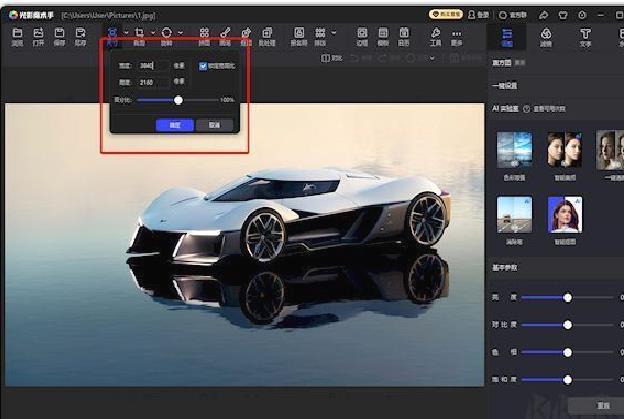
Task: Expand the dropdown arrow in the compare row
Action: [x=432, y=58]
